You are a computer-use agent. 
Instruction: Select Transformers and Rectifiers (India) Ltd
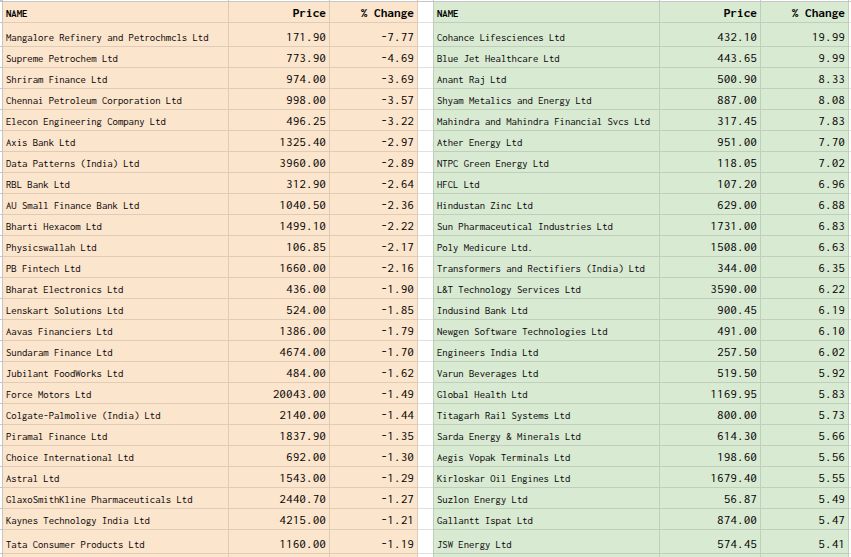pyautogui.click(x=541, y=269)
